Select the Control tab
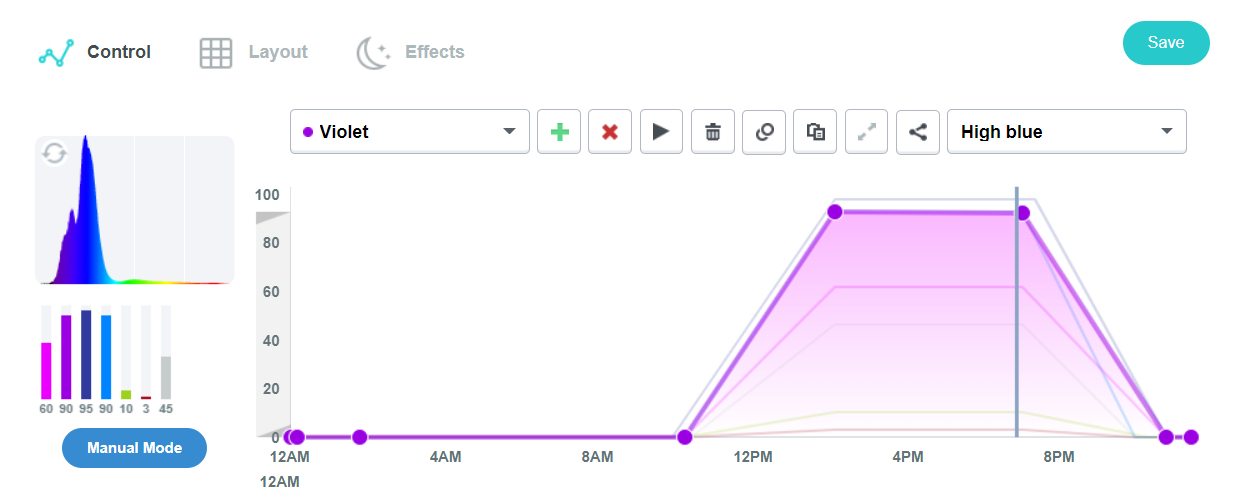The image size is (1245, 502). click(95, 52)
